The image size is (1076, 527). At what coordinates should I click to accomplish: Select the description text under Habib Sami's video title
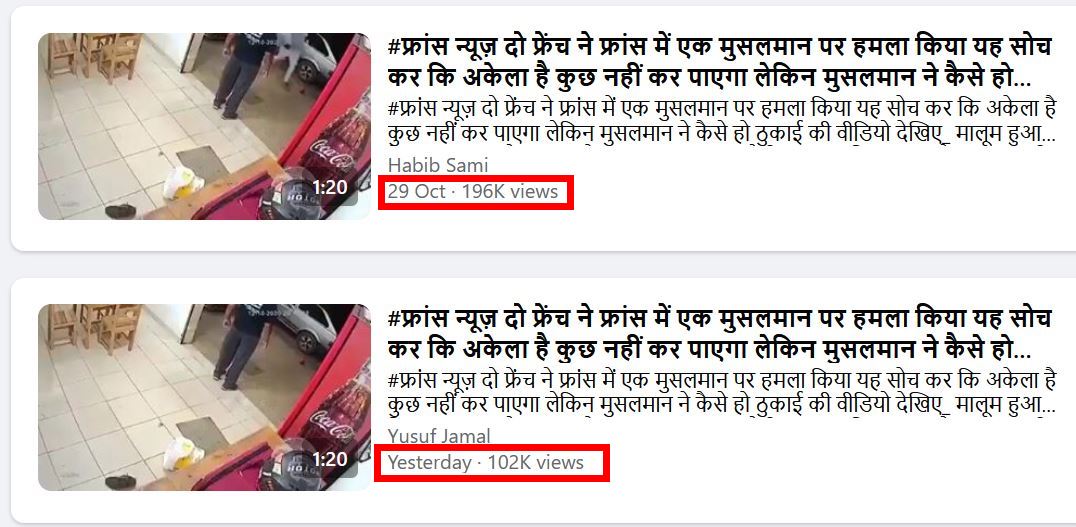tap(721, 121)
